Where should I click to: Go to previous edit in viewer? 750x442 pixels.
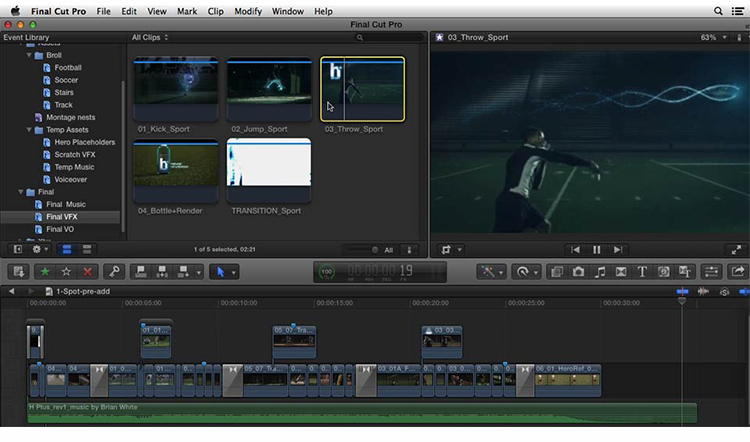575,250
